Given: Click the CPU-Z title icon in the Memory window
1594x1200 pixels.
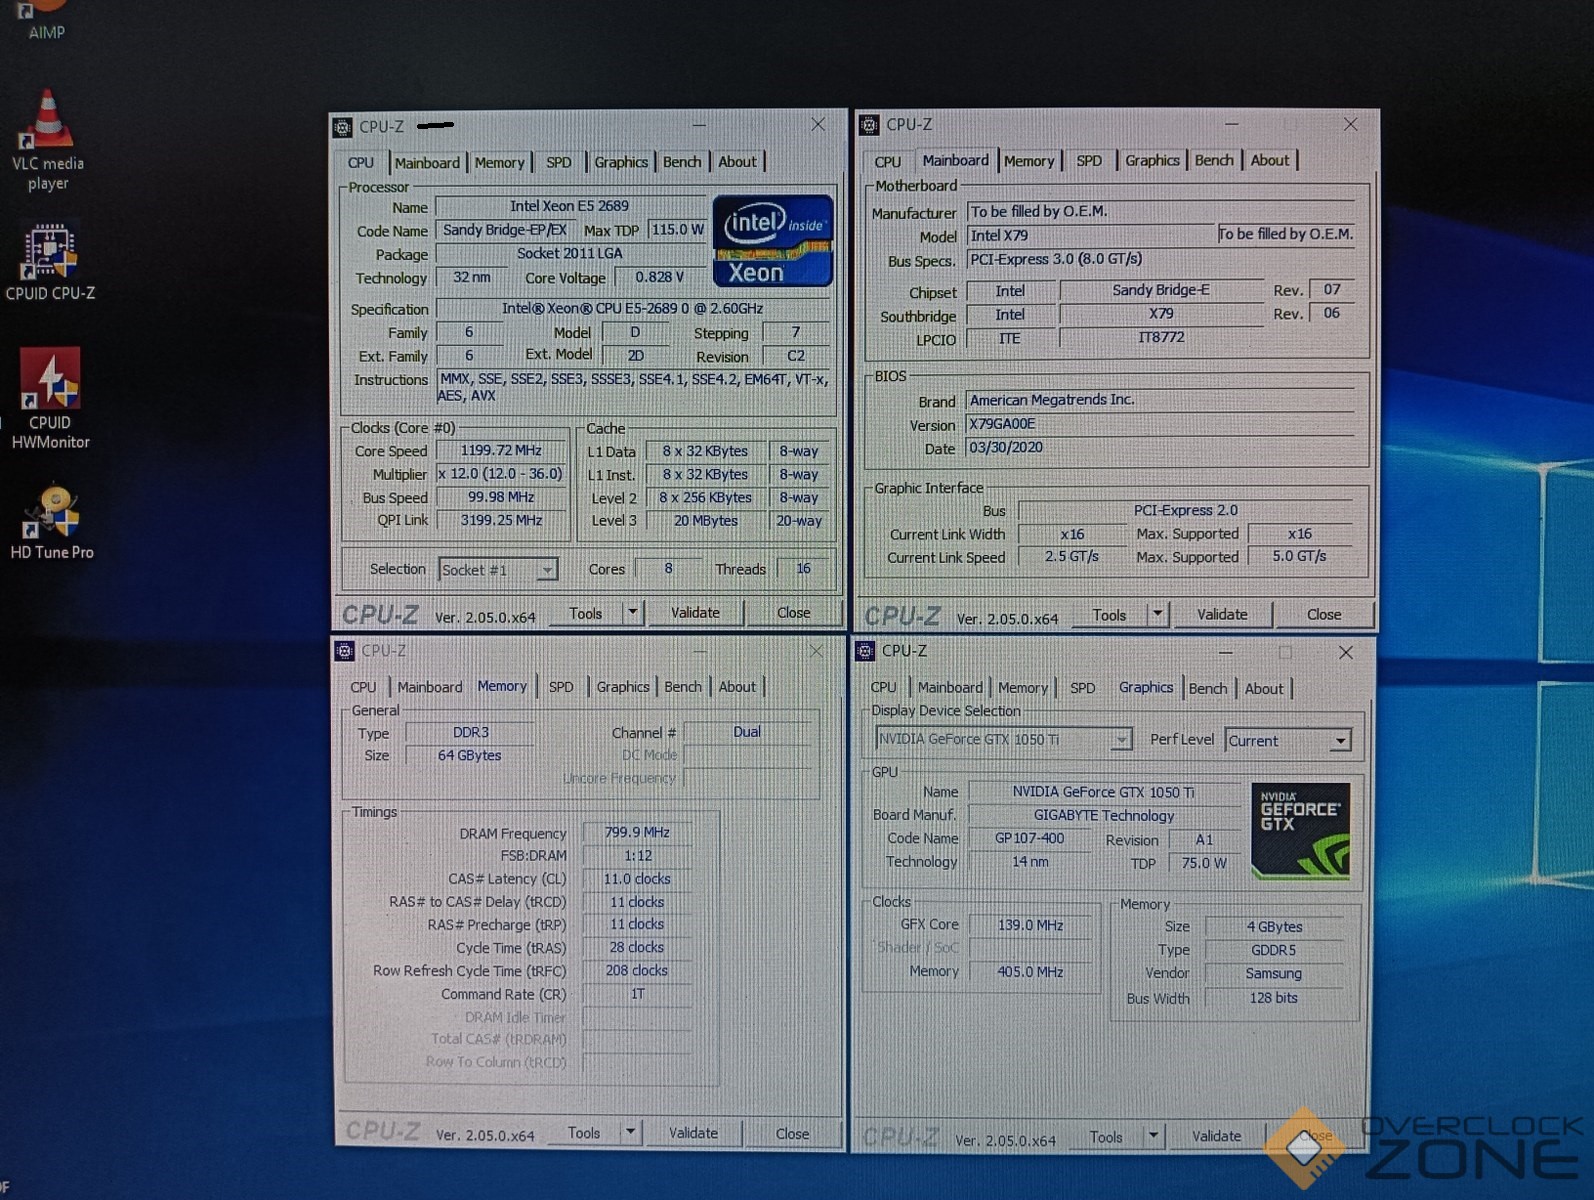Looking at the screenshot, I should pyautogui.click(x=345, y=651).
